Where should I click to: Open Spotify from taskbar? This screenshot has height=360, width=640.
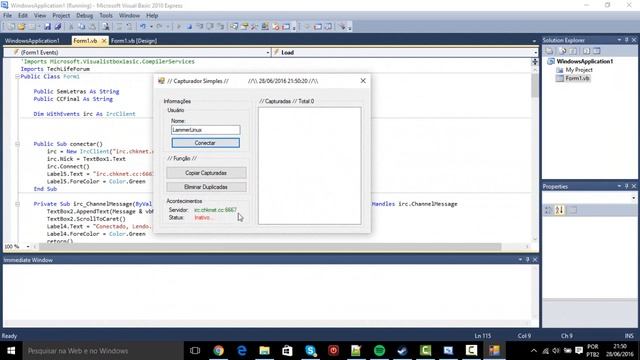380,350
